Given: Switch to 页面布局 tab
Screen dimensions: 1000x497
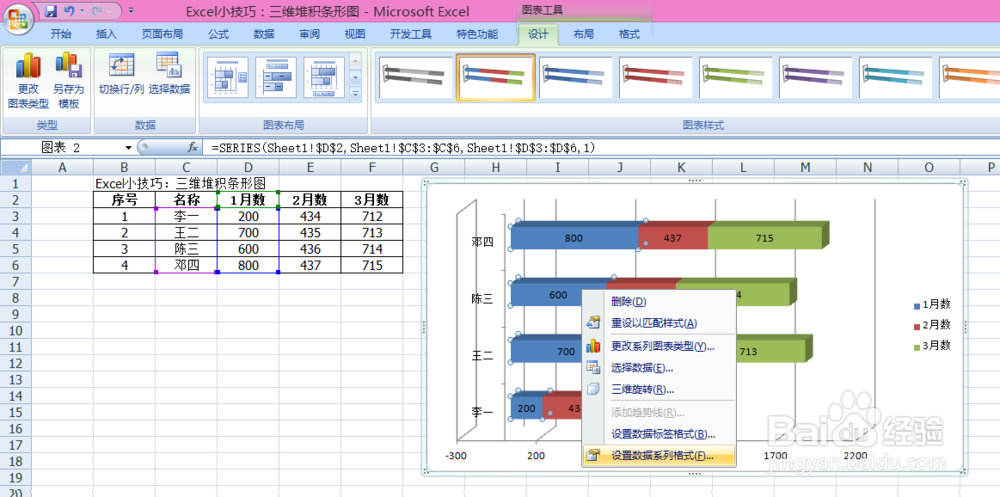Looking at the screenshot, I should (162, 34).
